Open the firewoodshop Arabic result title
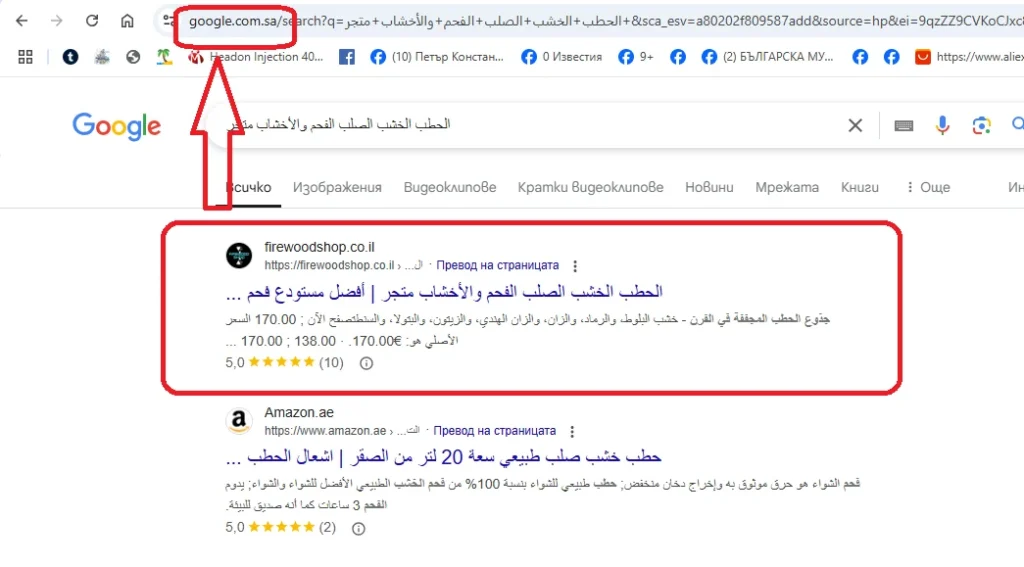 click(x=444, y=291)
